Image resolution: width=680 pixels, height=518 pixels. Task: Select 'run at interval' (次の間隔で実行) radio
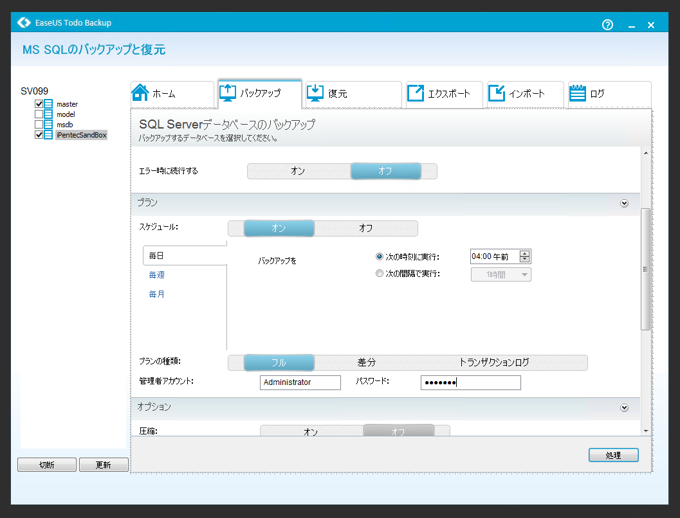click(x=379, y=273)
